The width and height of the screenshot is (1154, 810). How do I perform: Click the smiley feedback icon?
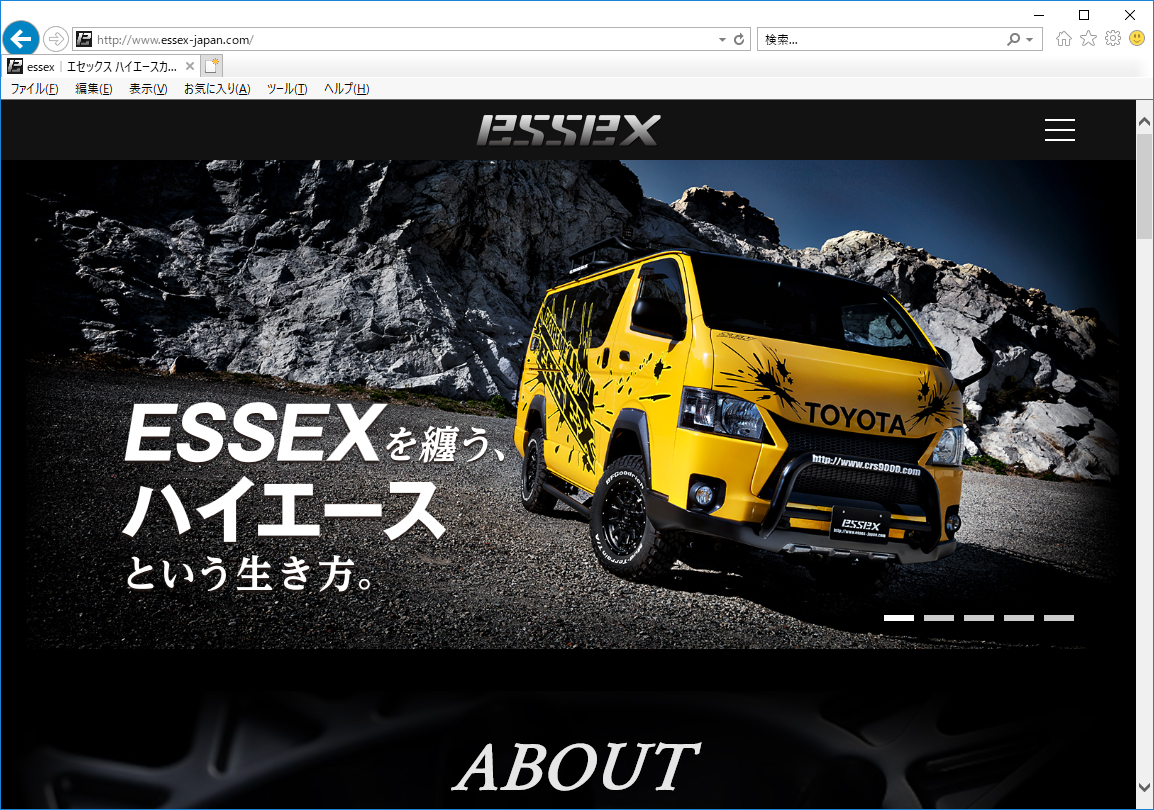click(x=1137, y=38)
